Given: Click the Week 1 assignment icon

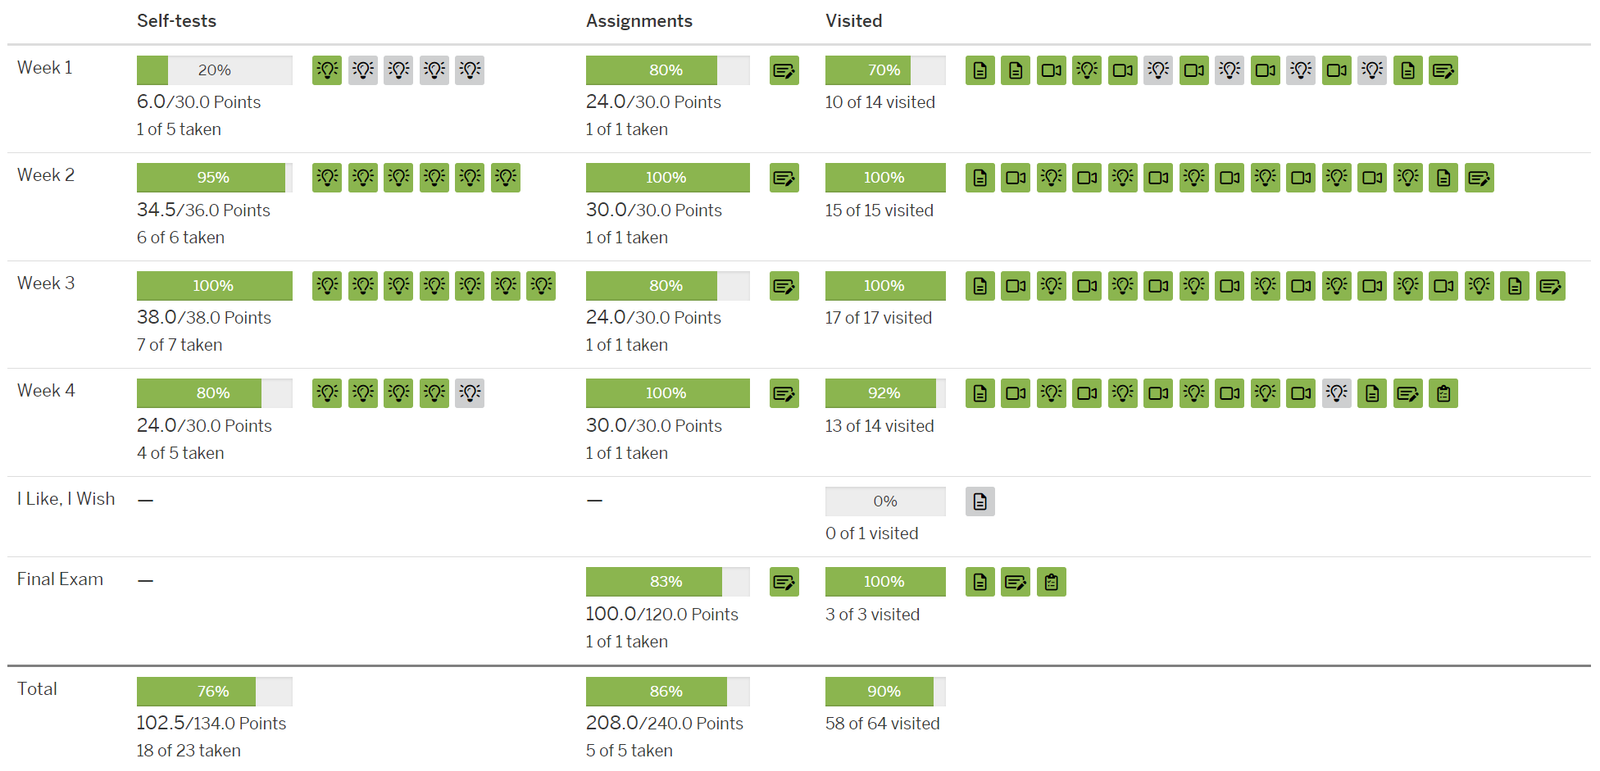Looking at the screenshot, I should (x=784, y=70).
